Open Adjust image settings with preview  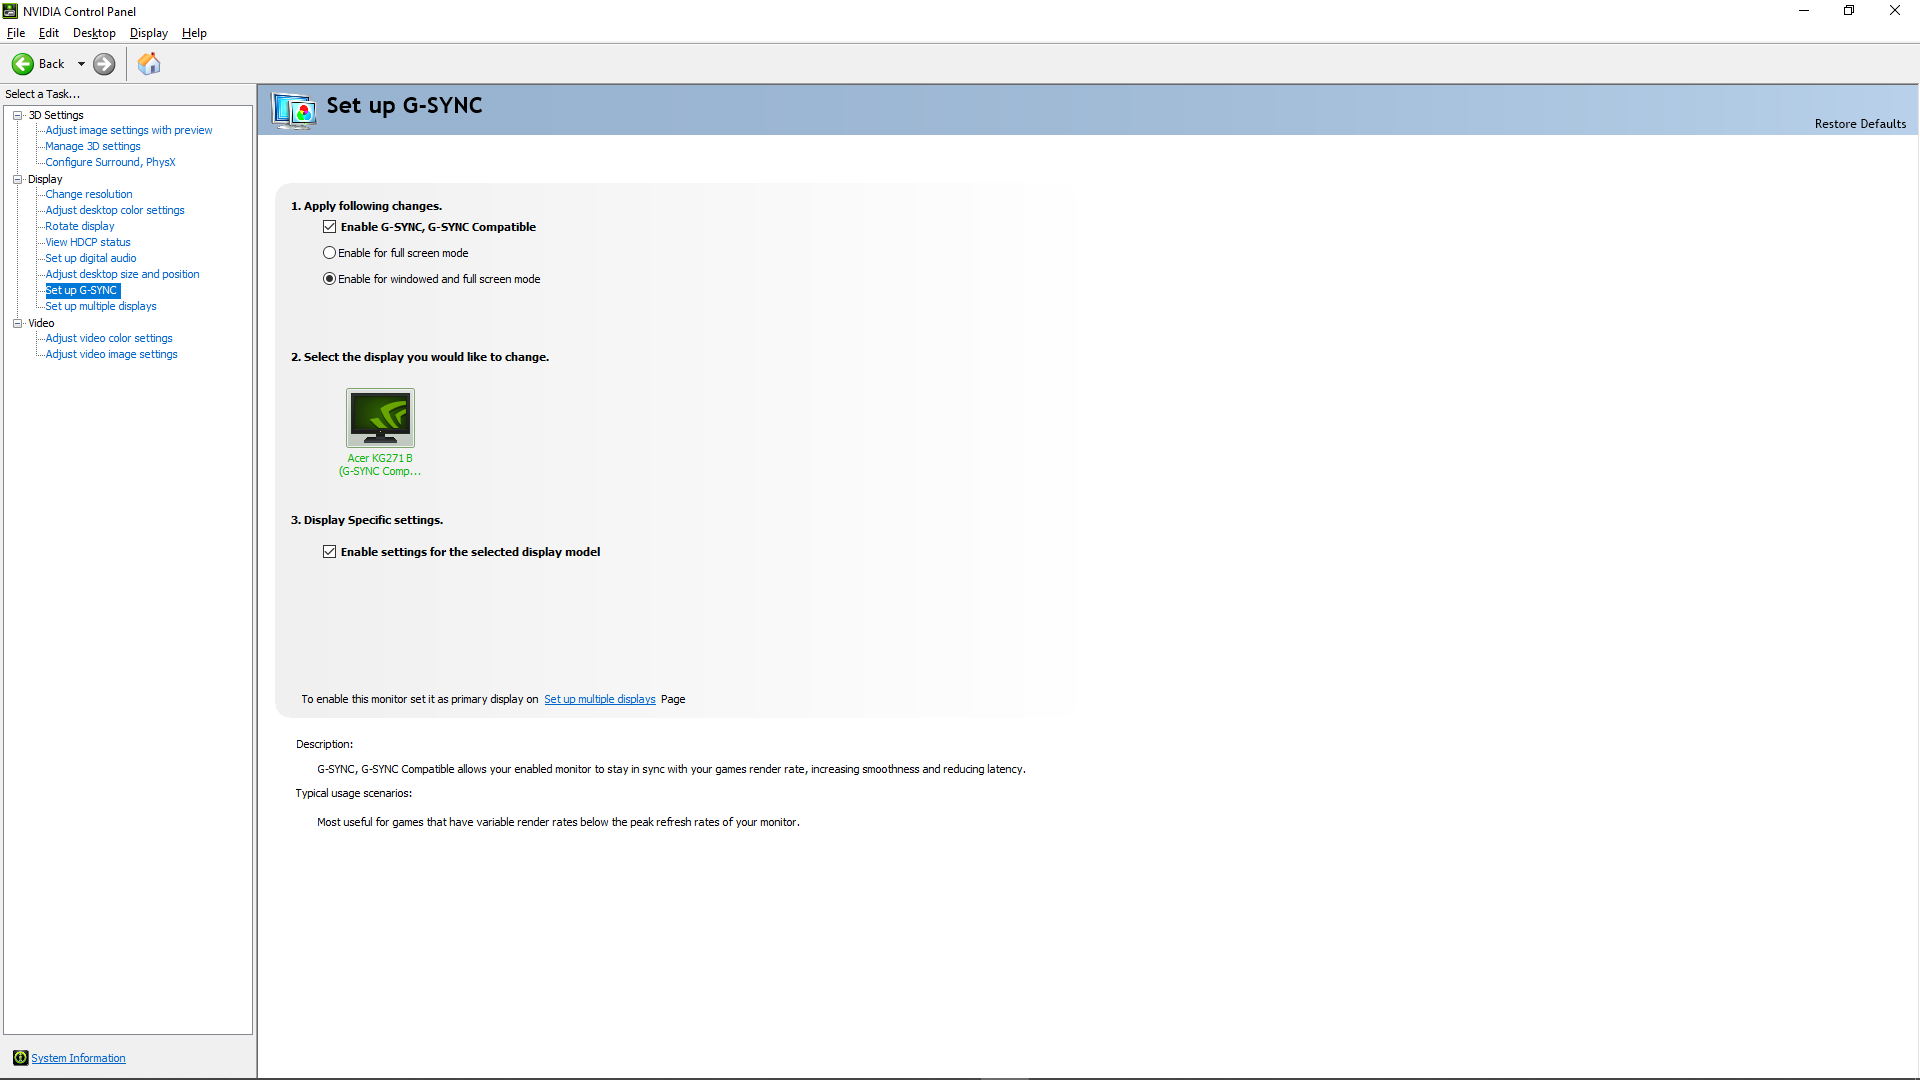[x=129, y=130]
